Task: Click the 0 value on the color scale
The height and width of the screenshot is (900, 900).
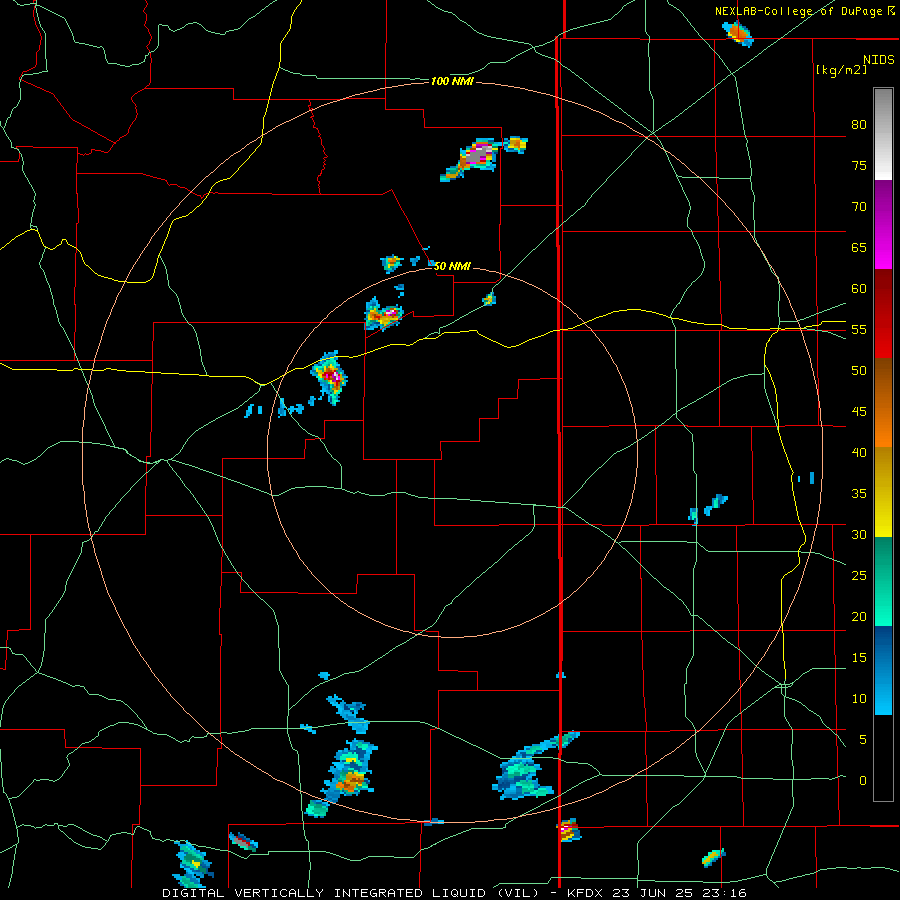Action: (x=863, y=781)
